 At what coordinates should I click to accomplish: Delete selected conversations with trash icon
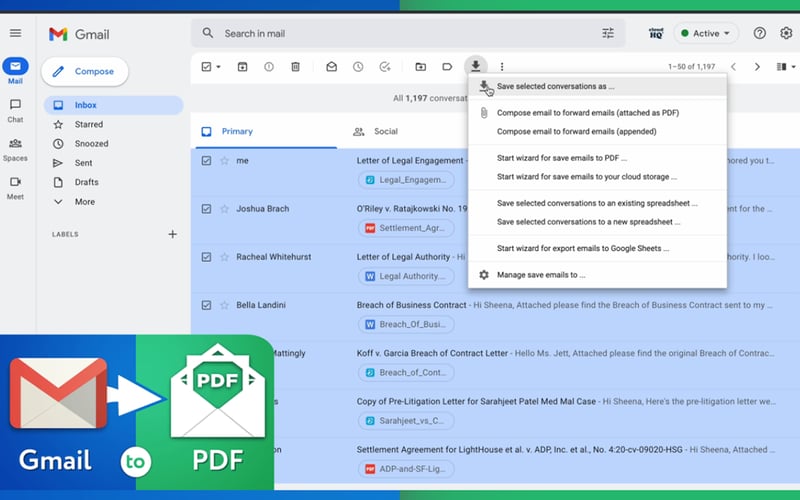point(295,67)
